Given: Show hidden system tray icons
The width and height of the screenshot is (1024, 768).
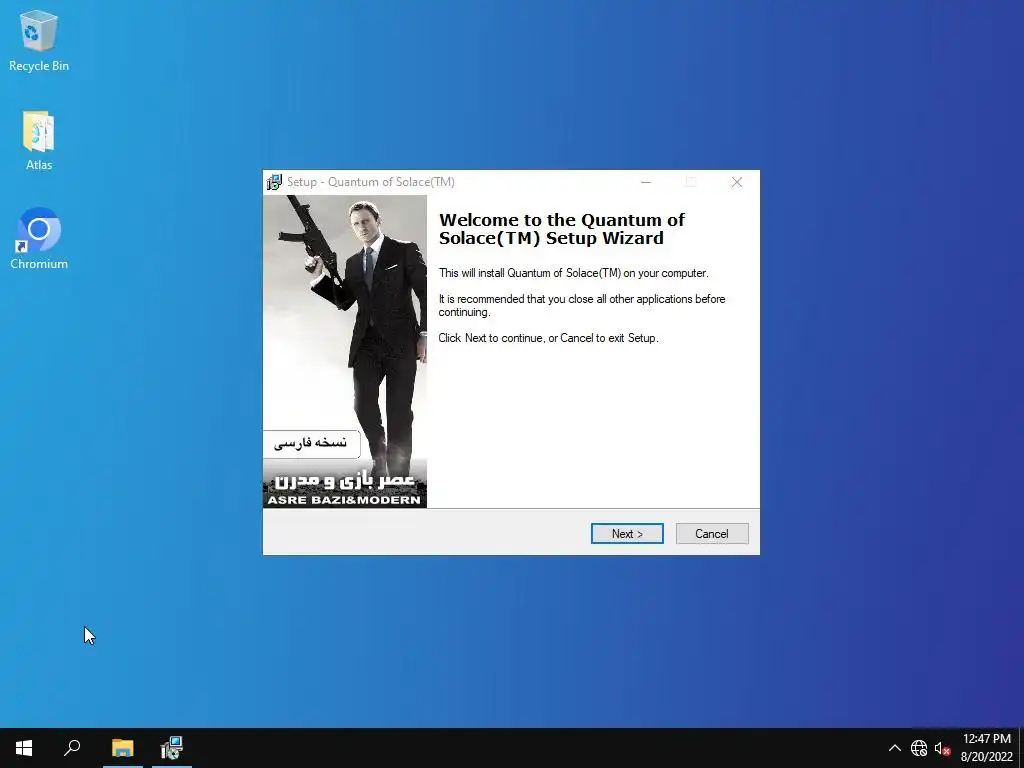Looking at the screenshot, I should click(x=895, y=748).
